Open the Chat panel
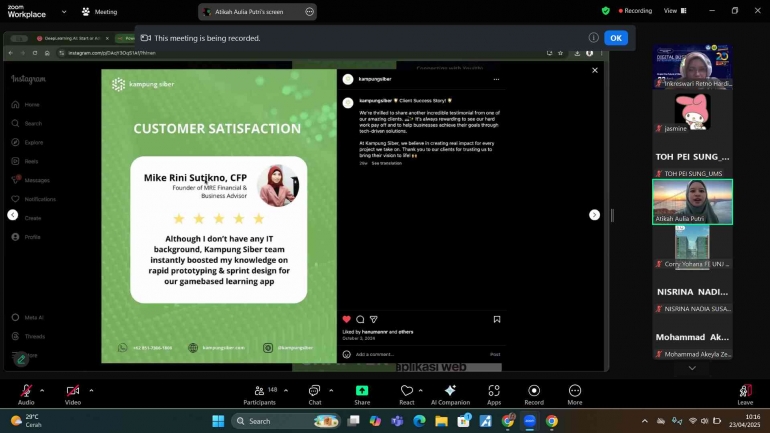 point(315,395)
